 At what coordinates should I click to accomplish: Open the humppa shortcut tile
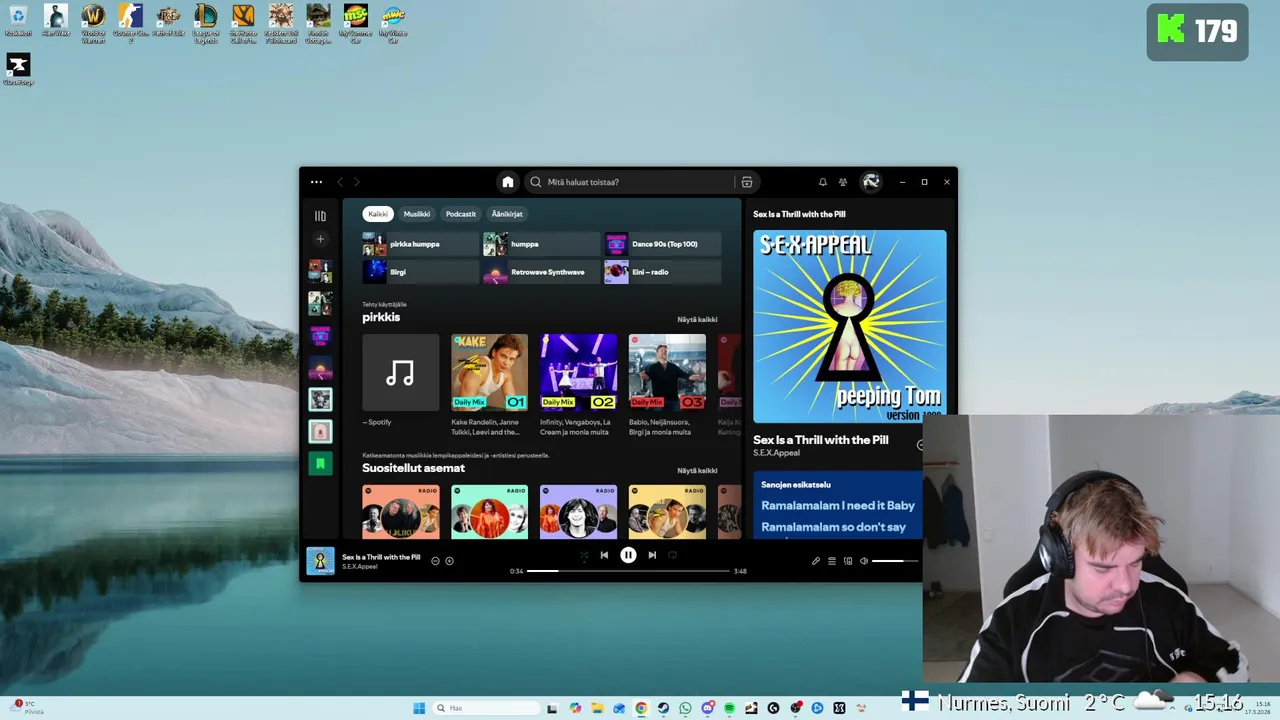point(541,244)
